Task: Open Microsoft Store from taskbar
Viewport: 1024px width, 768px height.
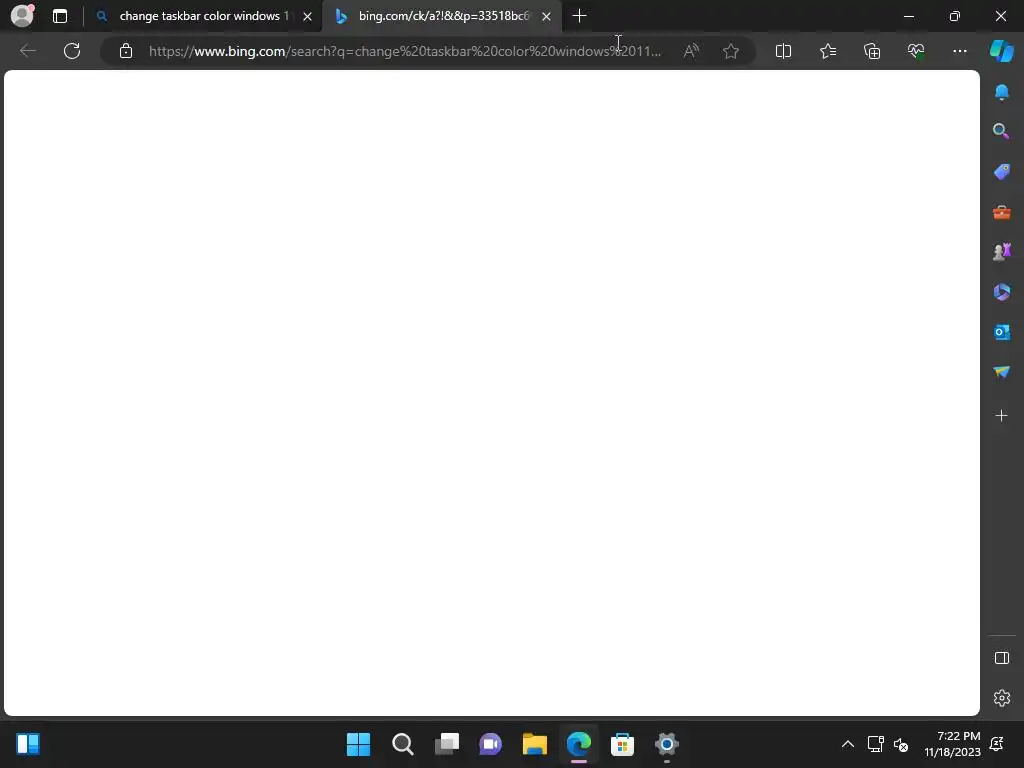Action: pos(622,744)
